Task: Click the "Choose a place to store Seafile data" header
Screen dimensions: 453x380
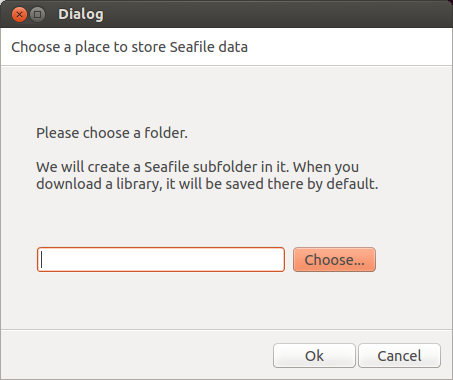Action: tap(129, 47)
